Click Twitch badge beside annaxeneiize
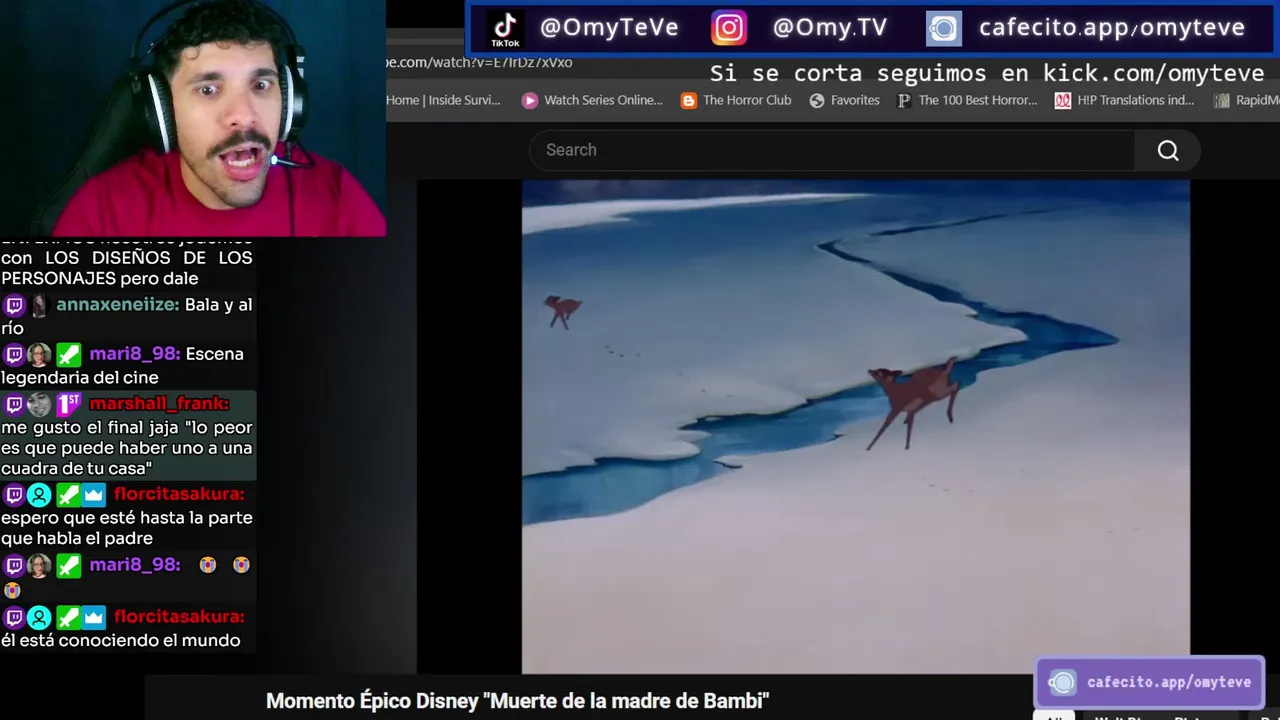Image resolution: width=1280 pixels, height=720 pixels. [14, 305]
